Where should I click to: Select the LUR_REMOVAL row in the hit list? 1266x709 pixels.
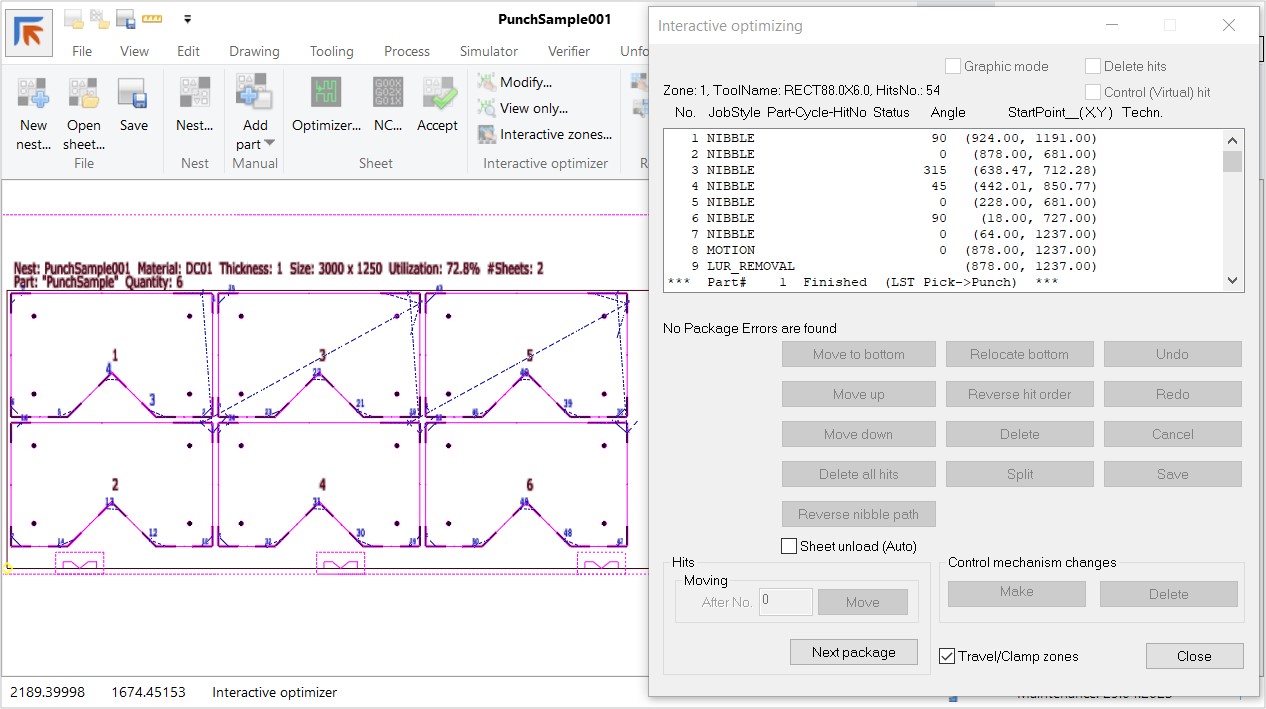click(750, 266)
